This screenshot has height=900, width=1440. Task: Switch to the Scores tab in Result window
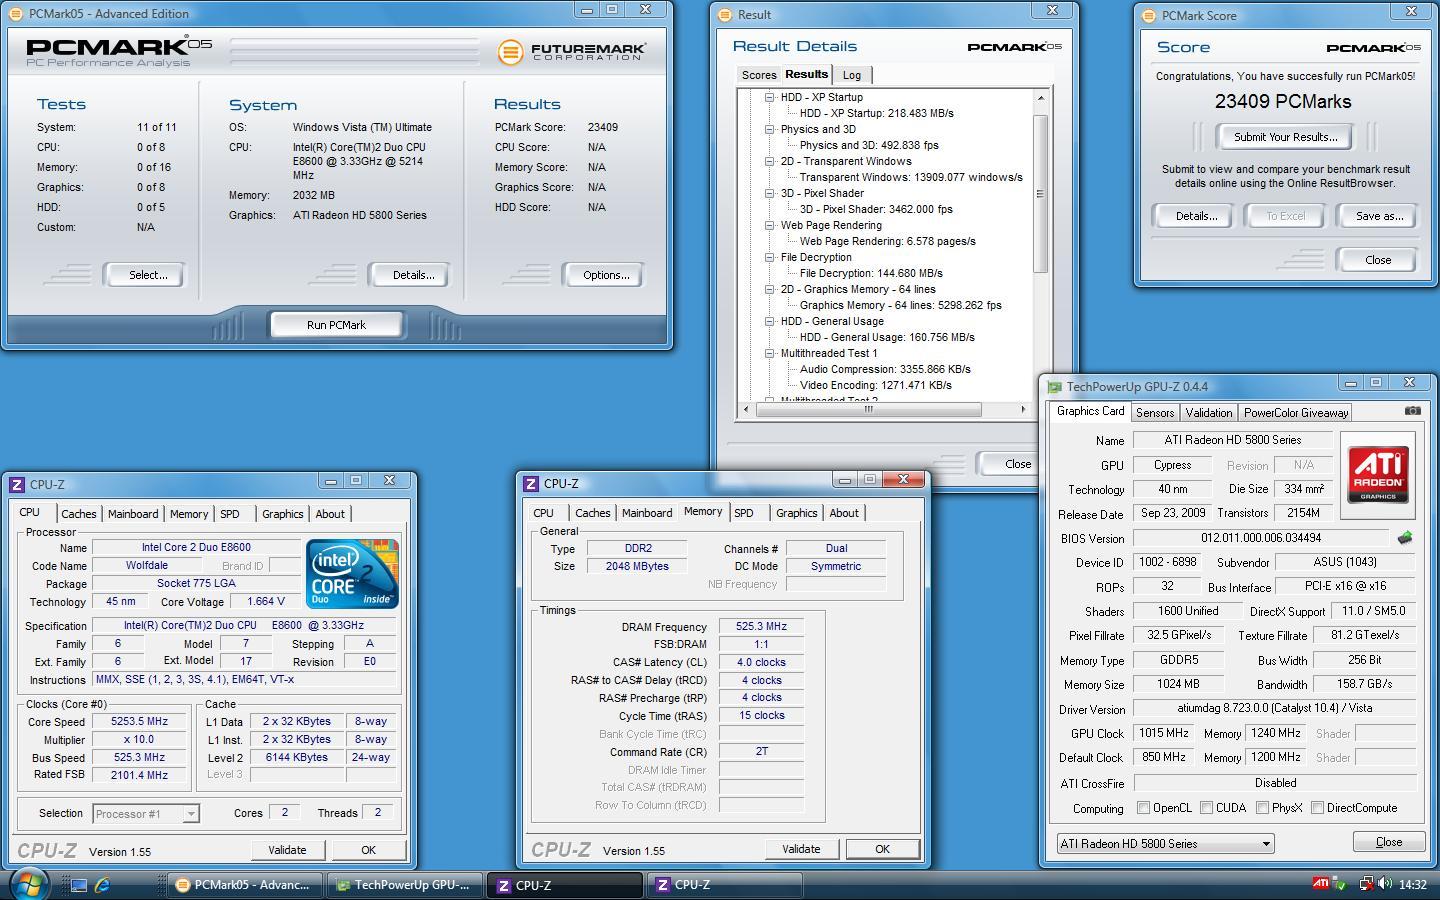(x=758, y=75)
